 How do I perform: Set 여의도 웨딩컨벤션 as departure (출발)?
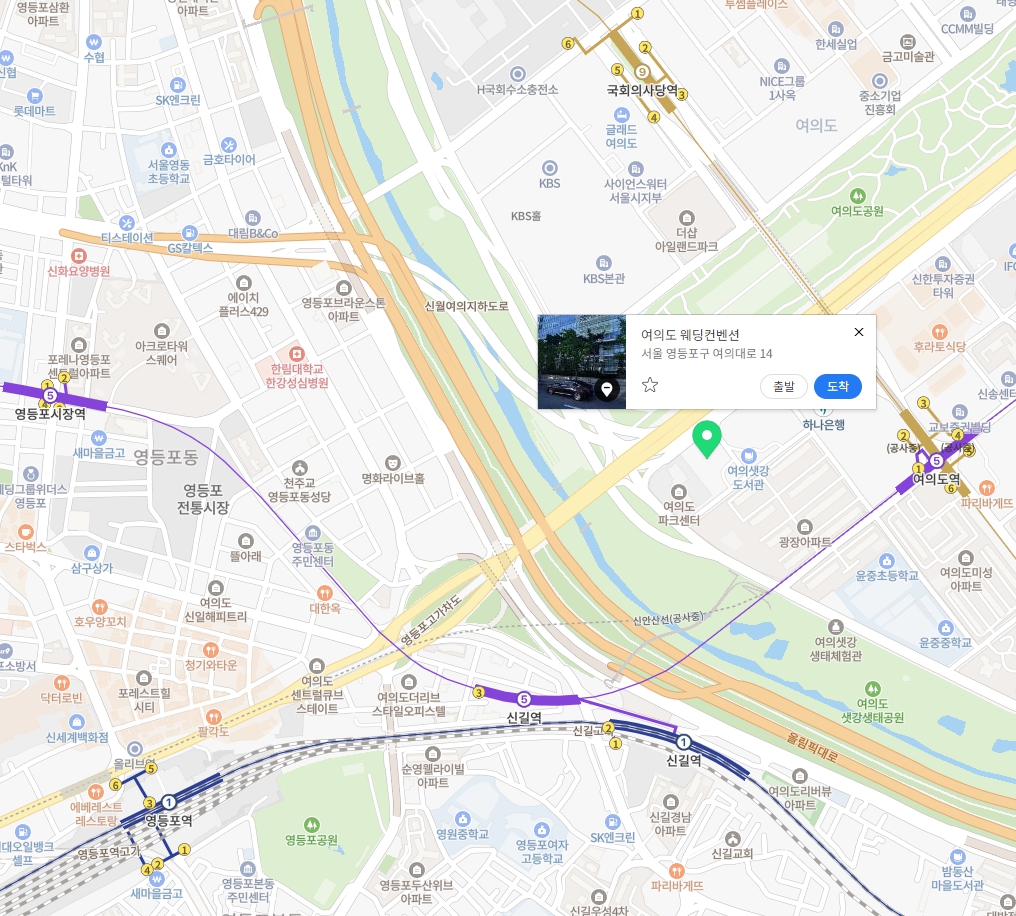(x=783, y=386)
